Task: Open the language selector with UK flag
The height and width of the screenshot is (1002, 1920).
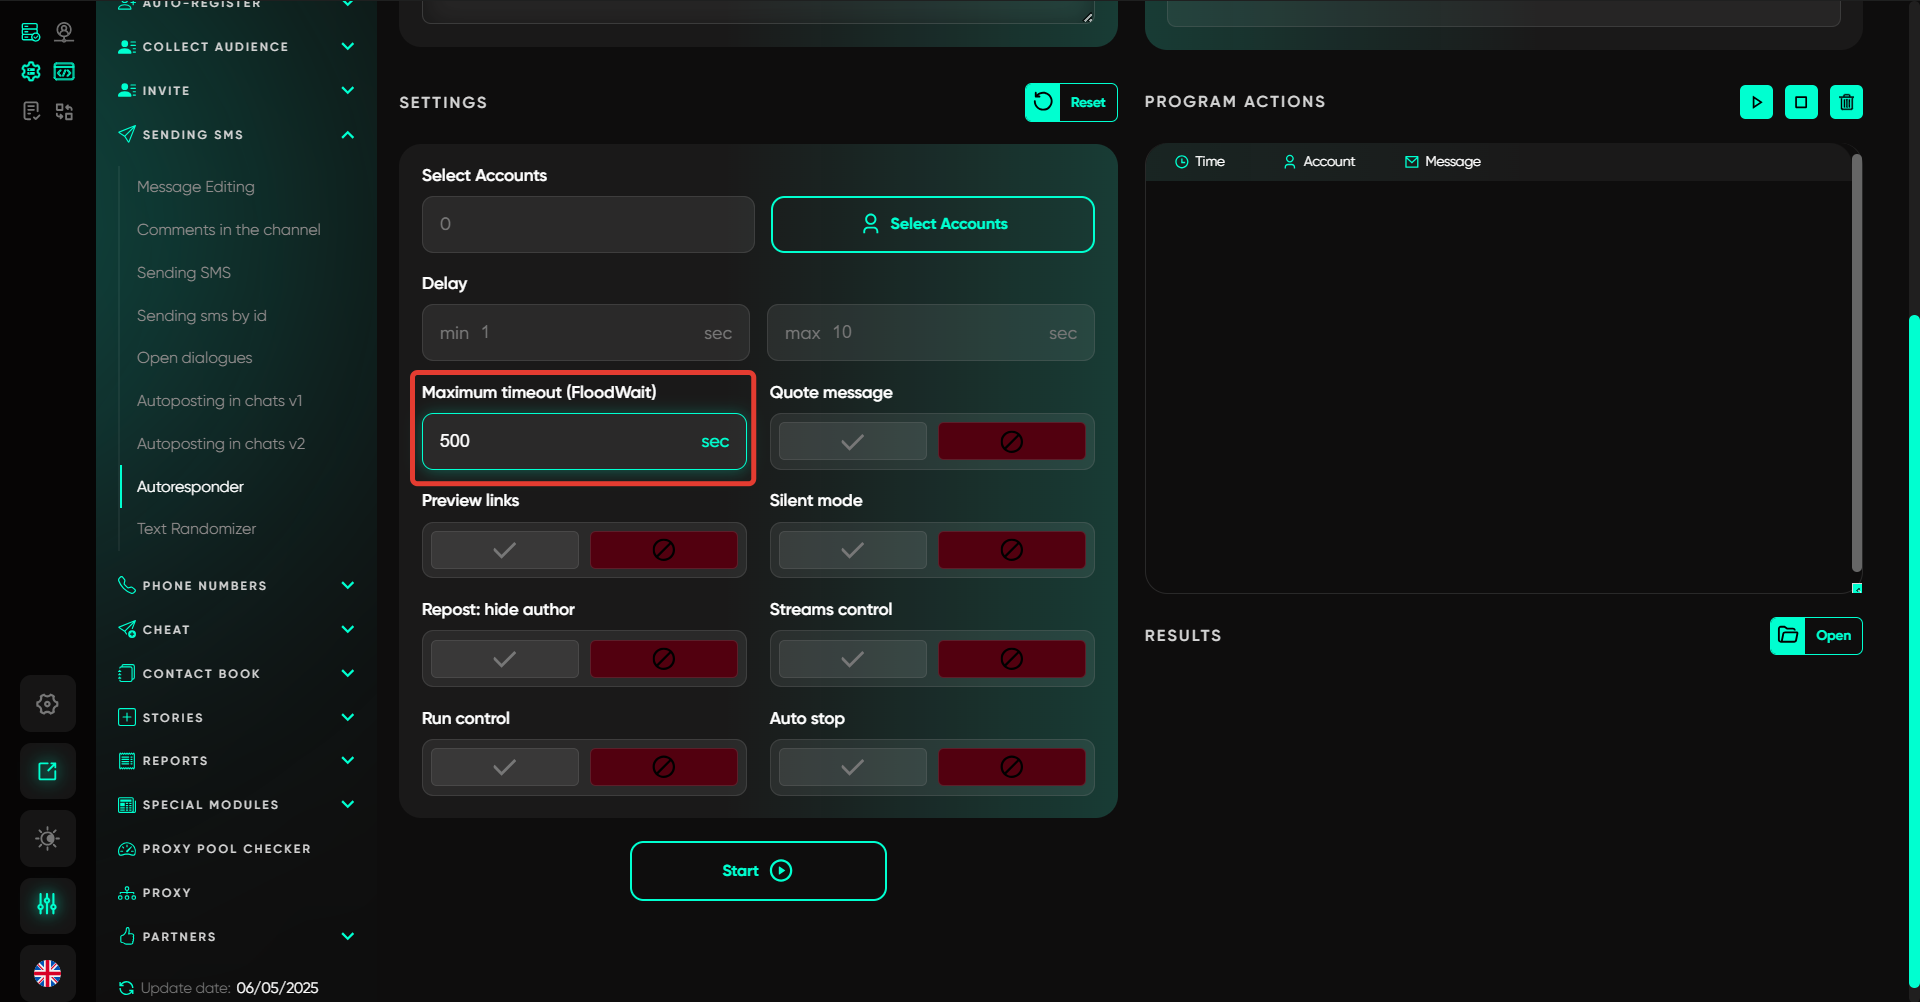Action: click(47, 972)
